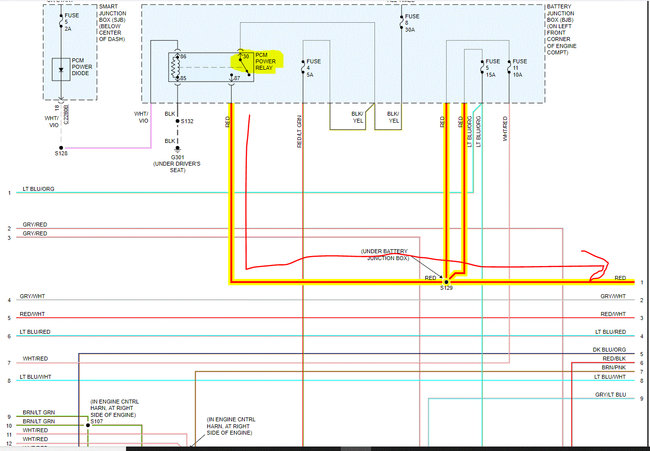The image size is (650, 451).
Task: Click the S132 splice dot
Action: point(177,121)
